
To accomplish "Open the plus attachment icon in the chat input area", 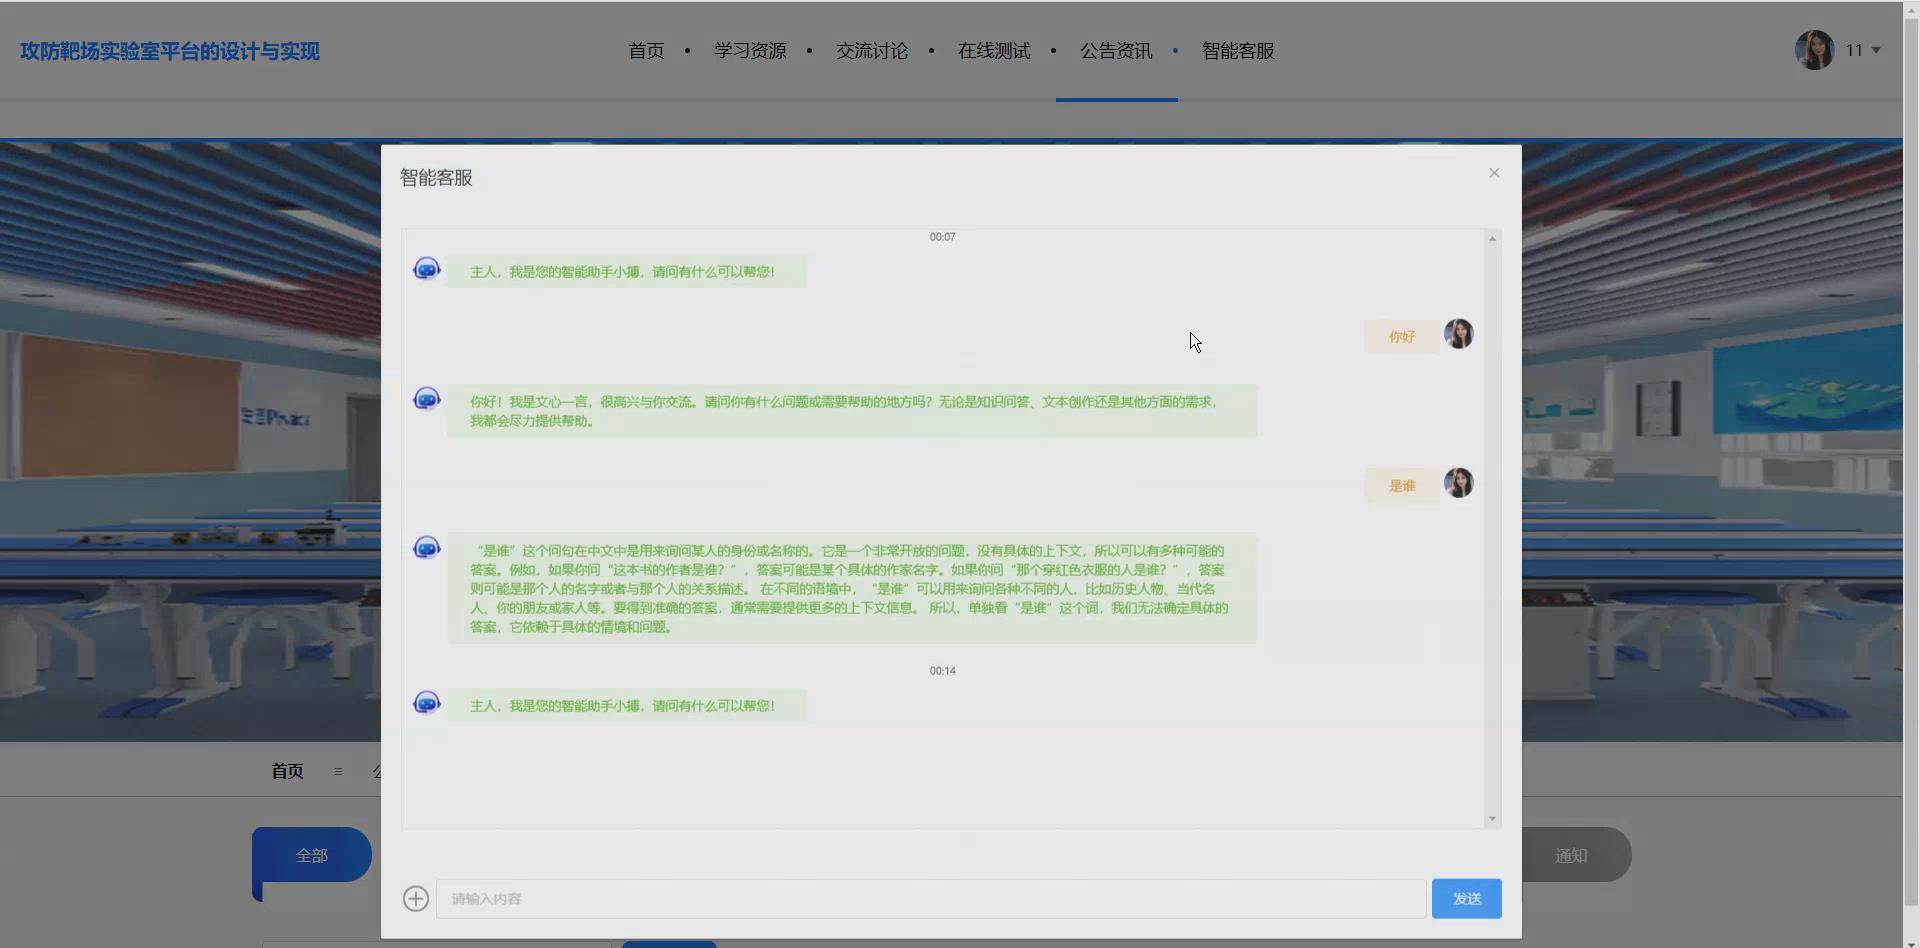I will 415,898.
